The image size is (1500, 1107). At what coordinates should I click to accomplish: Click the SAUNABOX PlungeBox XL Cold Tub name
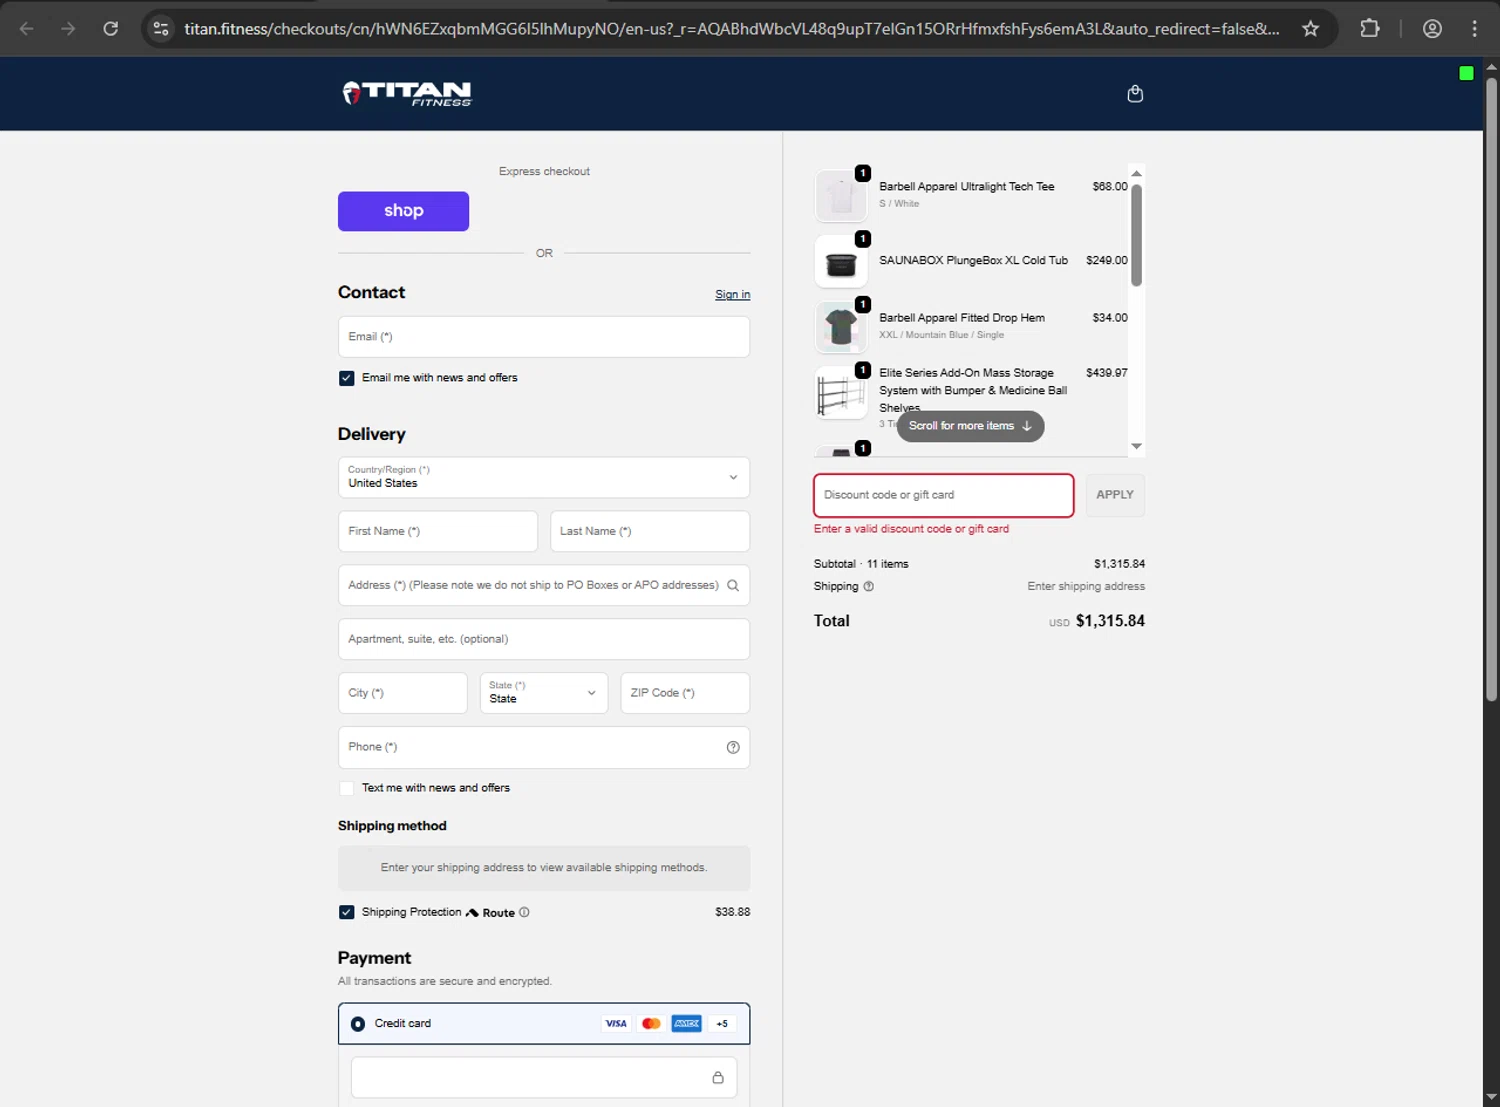pyautogui.click(x=973, y=260)
